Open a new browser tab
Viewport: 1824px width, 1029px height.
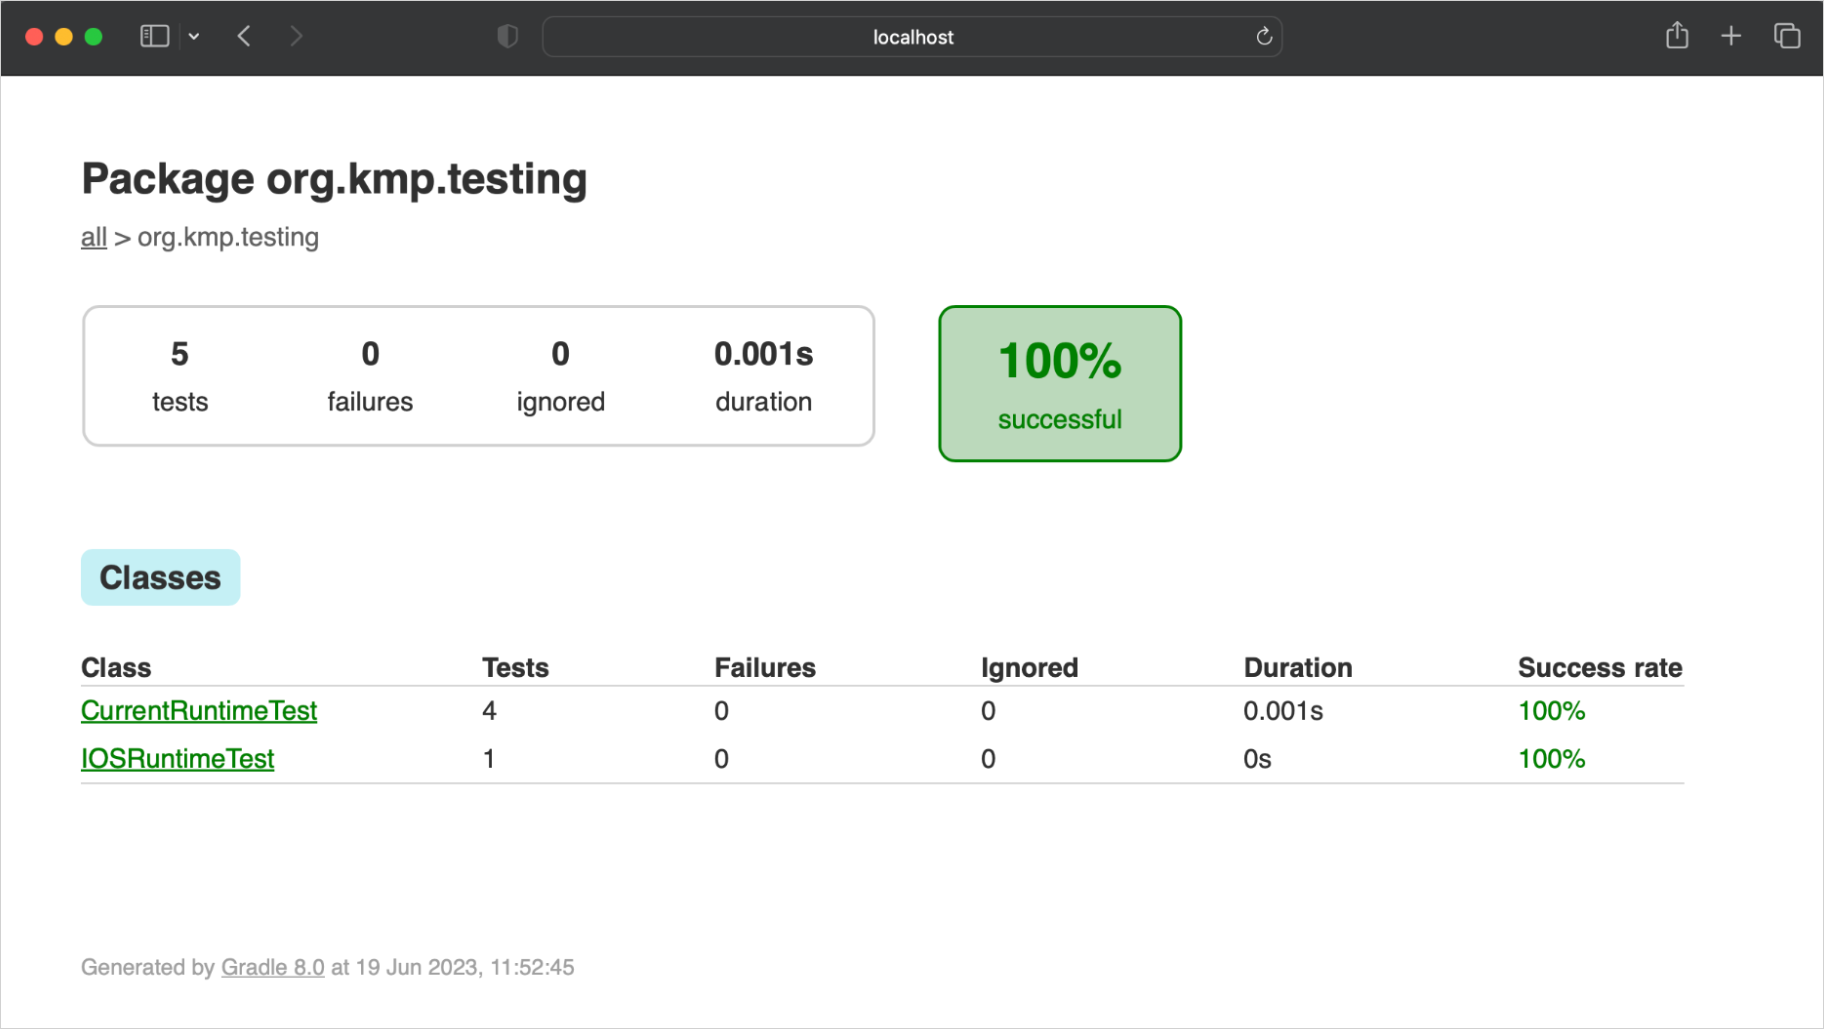(1731, 35)
